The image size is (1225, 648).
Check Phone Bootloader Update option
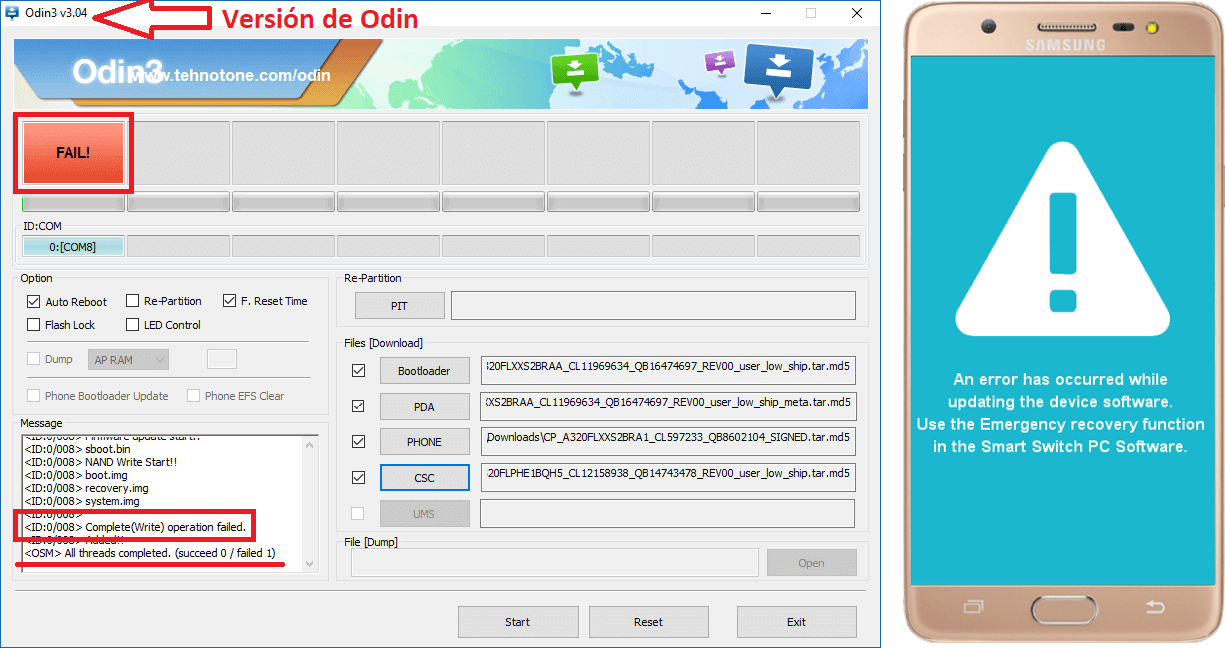click(x=35, y=396)
